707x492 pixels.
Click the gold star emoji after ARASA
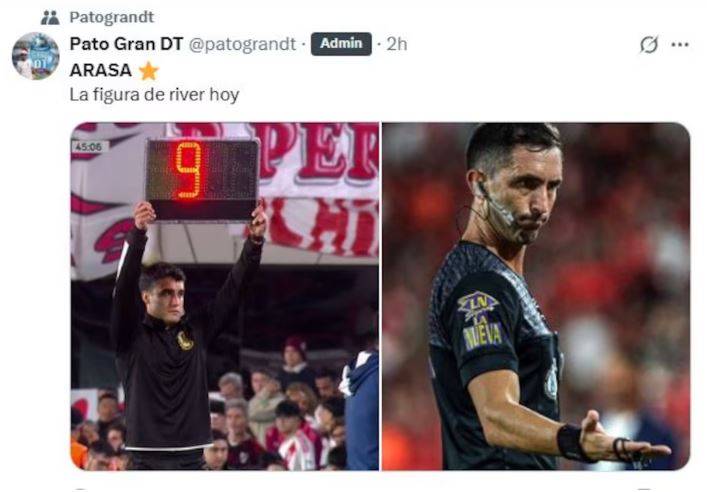(x=149, y=71)
